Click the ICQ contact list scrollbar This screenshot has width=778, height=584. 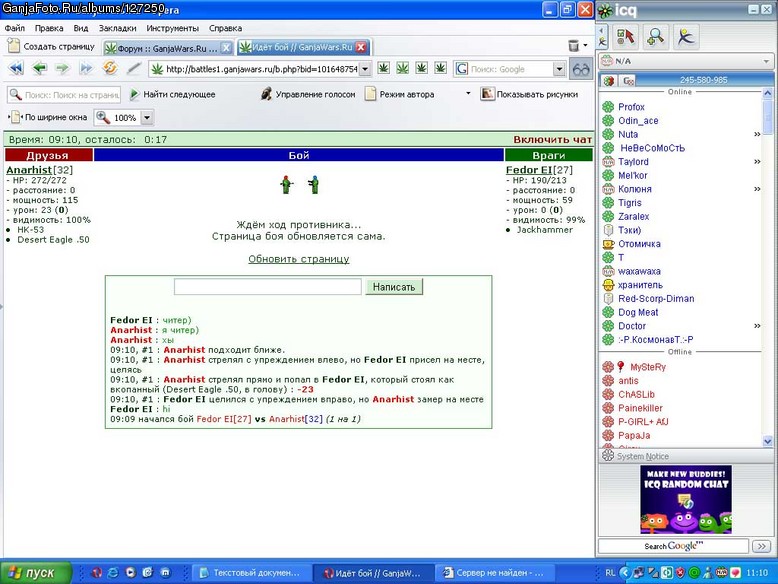click(768, 267)
